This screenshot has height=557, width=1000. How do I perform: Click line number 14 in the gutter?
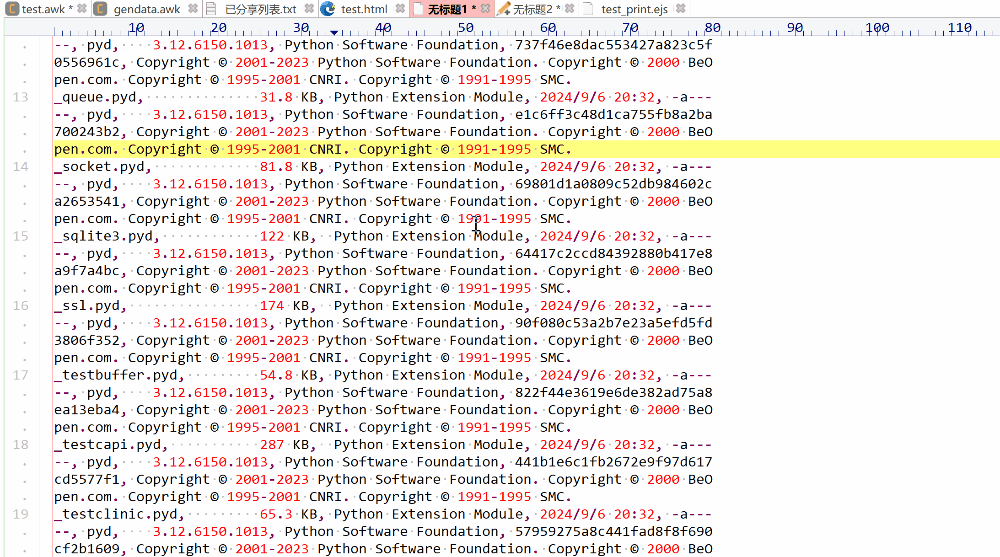point(20,167)
